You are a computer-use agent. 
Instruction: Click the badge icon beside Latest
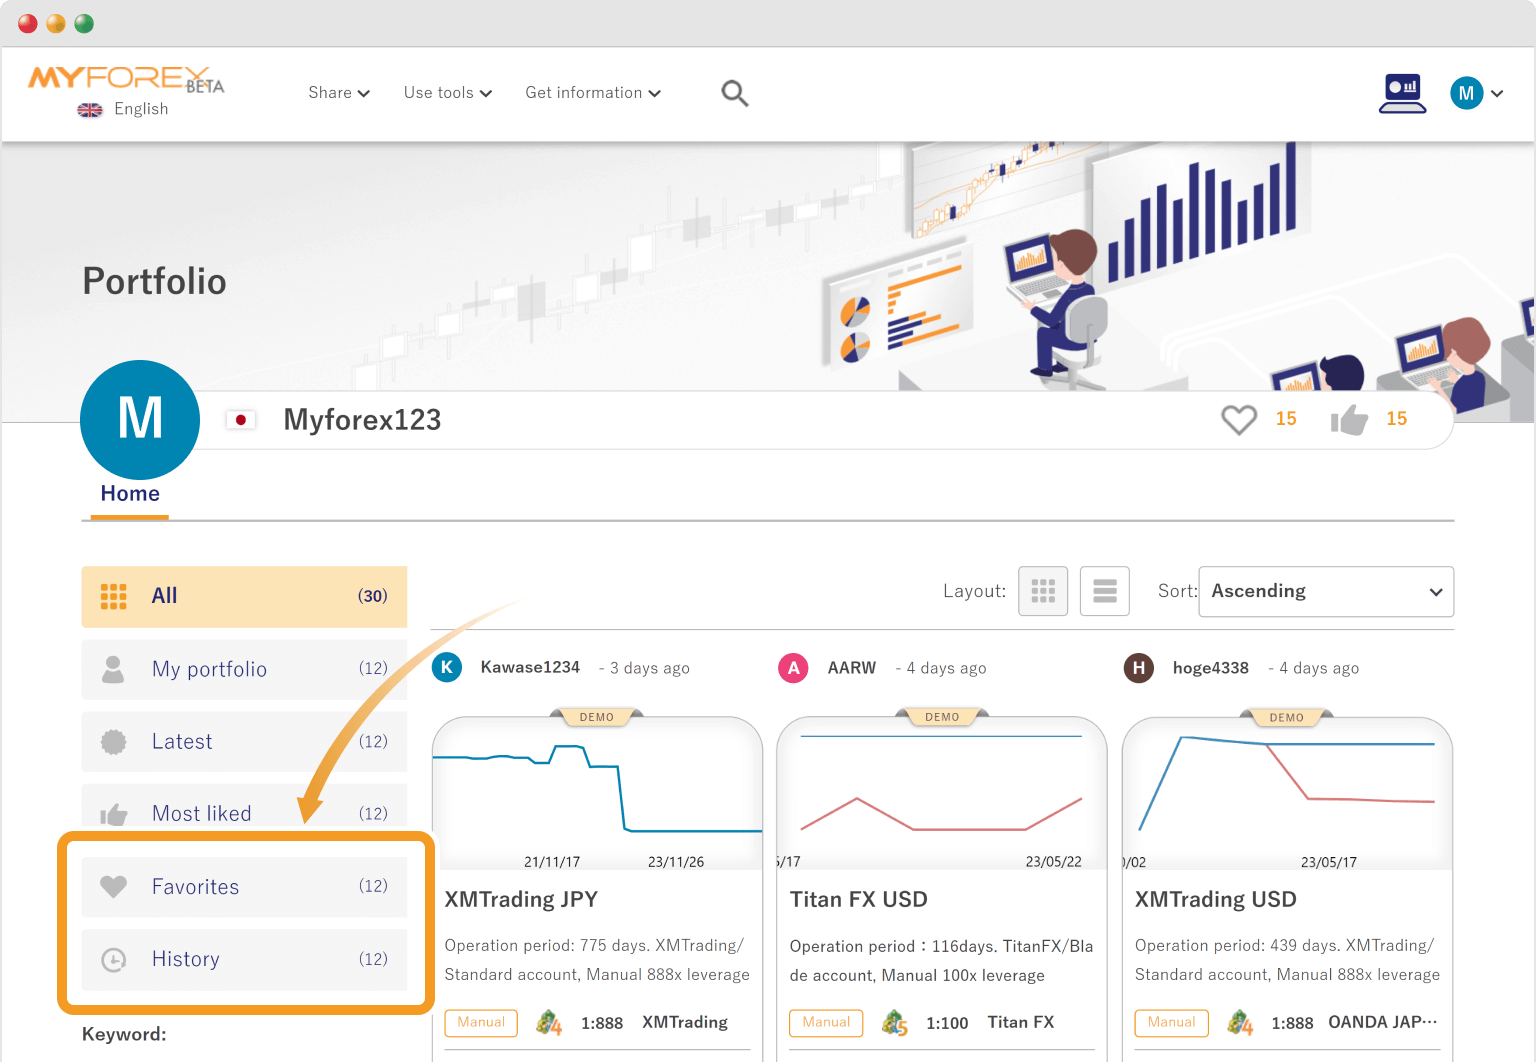(114, 742)
